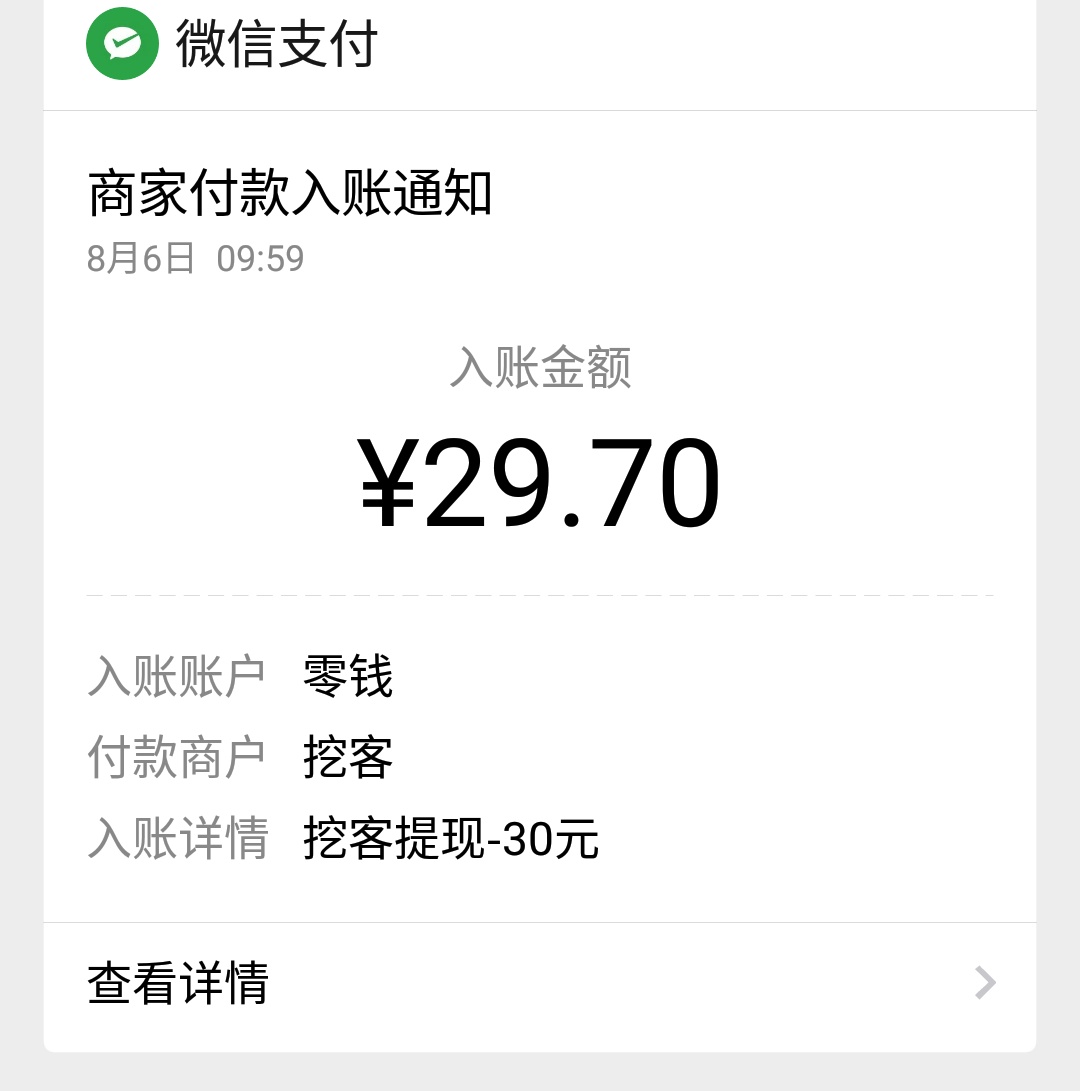
Task: Tap the green WeChat Pay logo icon
Action: click(122, 44)
